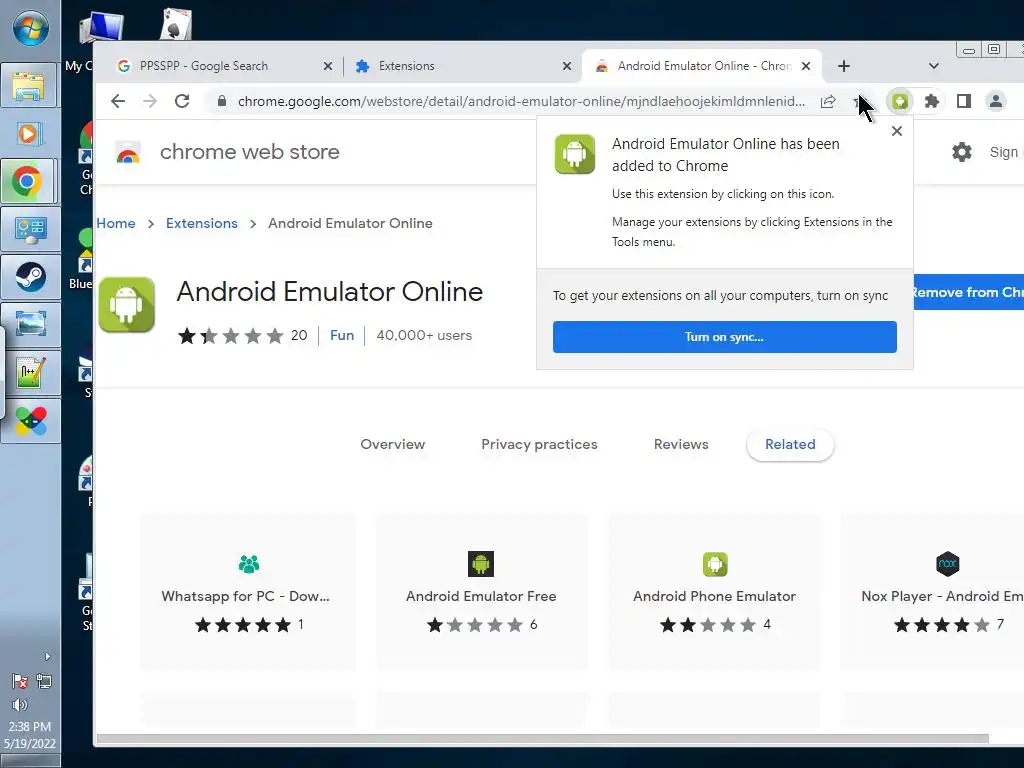The image size is (1024, 768).
Task: Open the Extensions breadcrumb link
Action: pyautogui.click(x=202, y=223)
